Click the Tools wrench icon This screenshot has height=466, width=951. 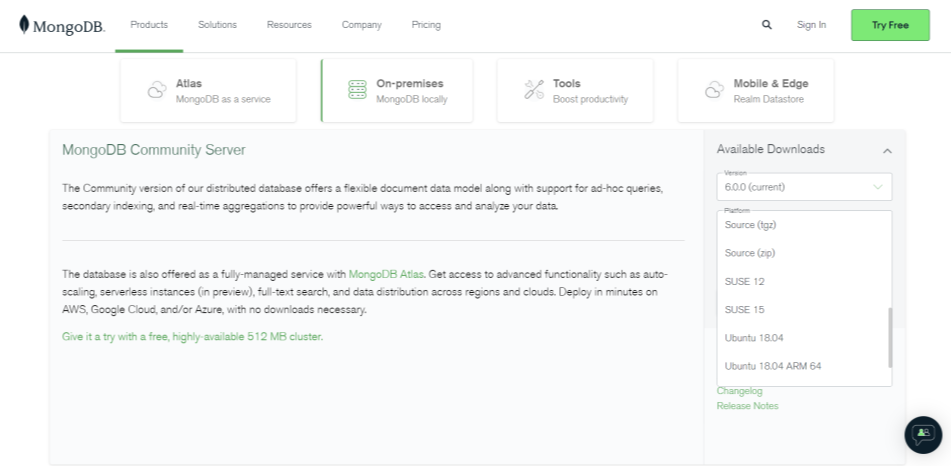[534, 90]
